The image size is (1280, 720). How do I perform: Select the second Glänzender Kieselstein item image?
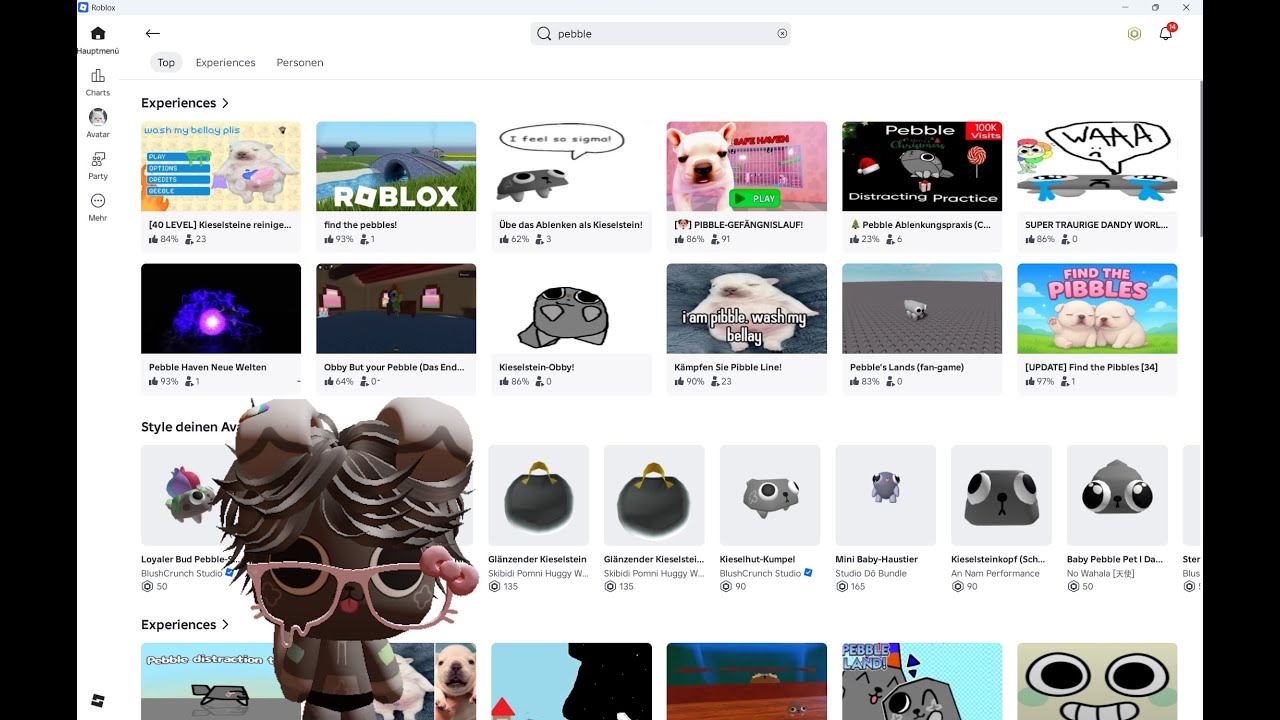pyautogui.click(x=654, y=495)
